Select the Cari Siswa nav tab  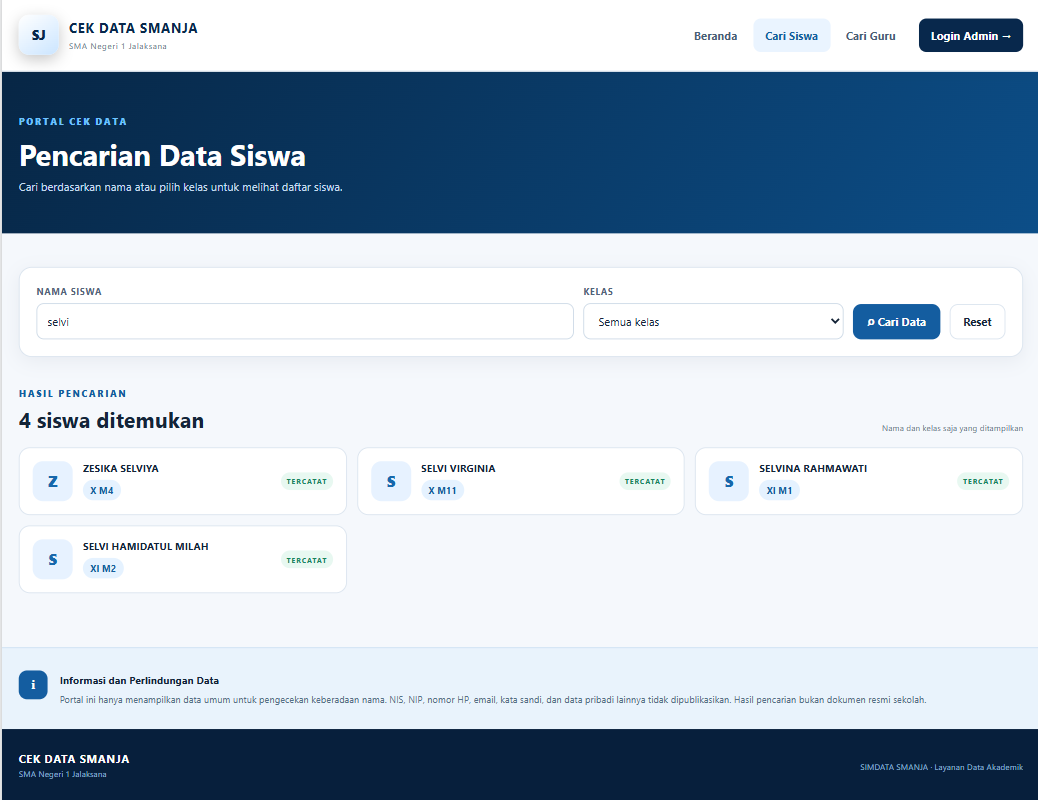coord(792,36)
